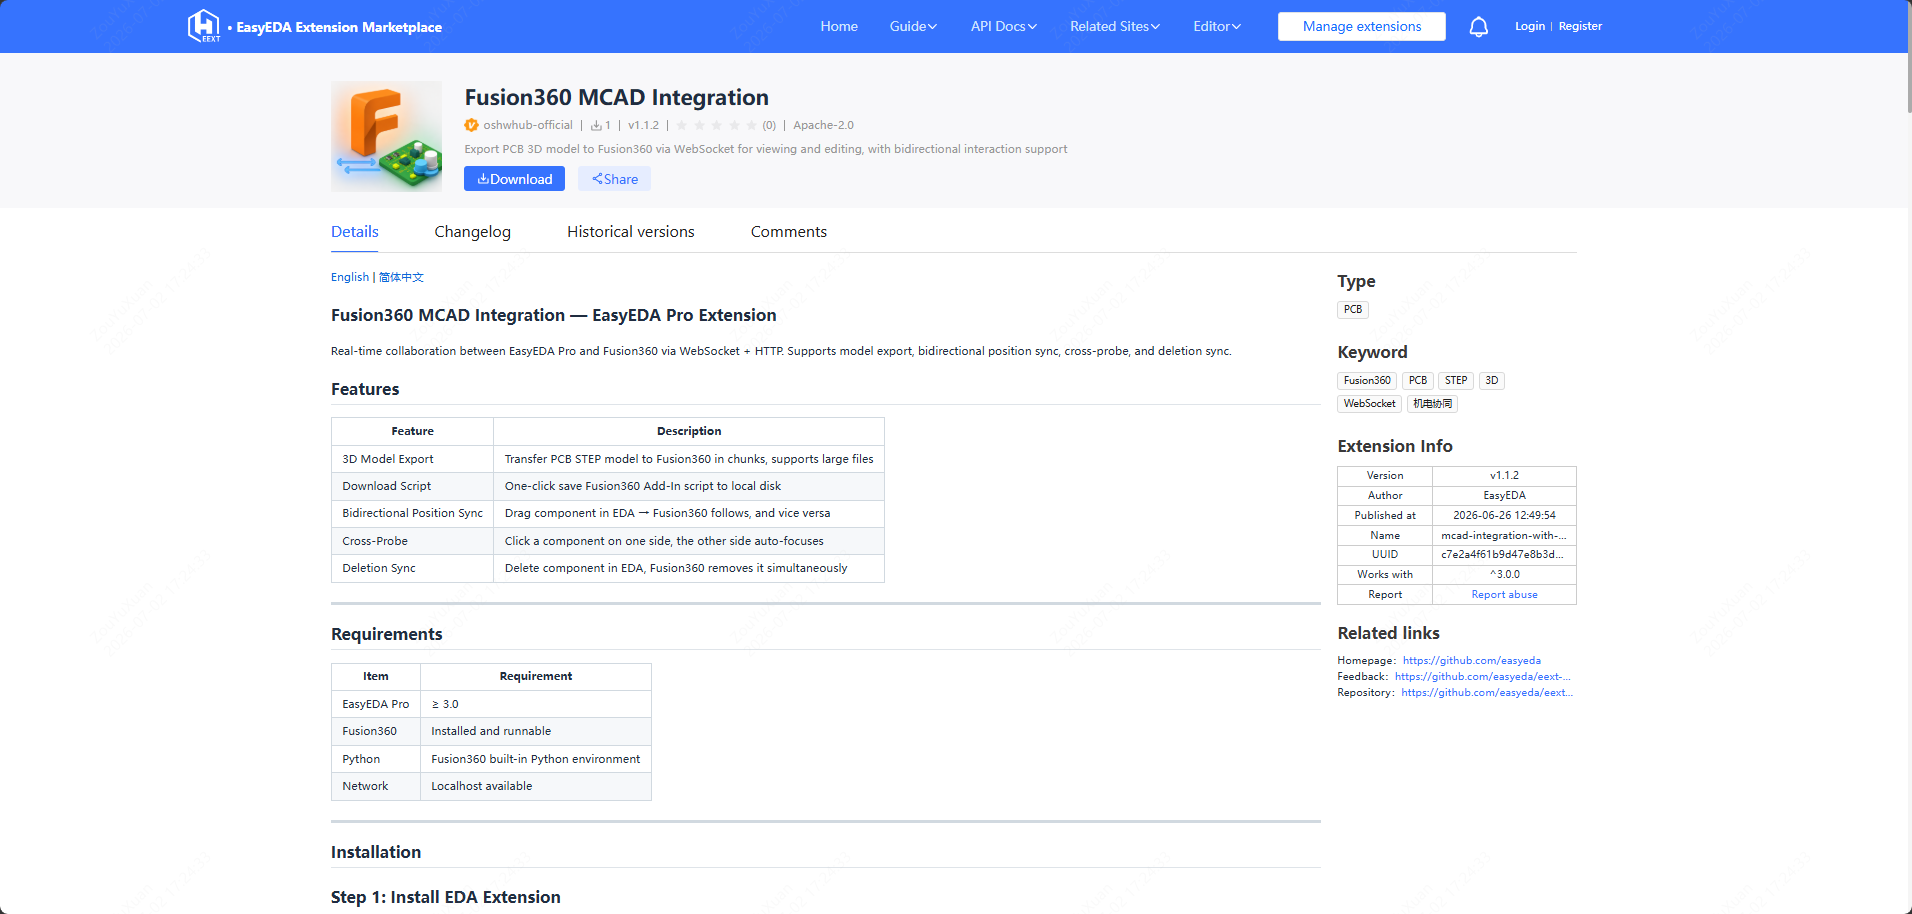1912x914 pixels.
Task: Share this extension
Action: coord(614,179)
